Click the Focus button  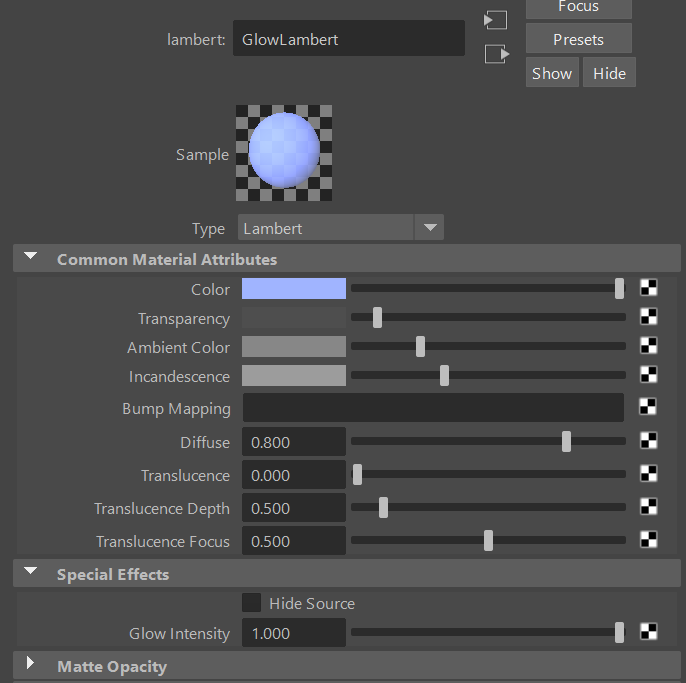(578, 8)
